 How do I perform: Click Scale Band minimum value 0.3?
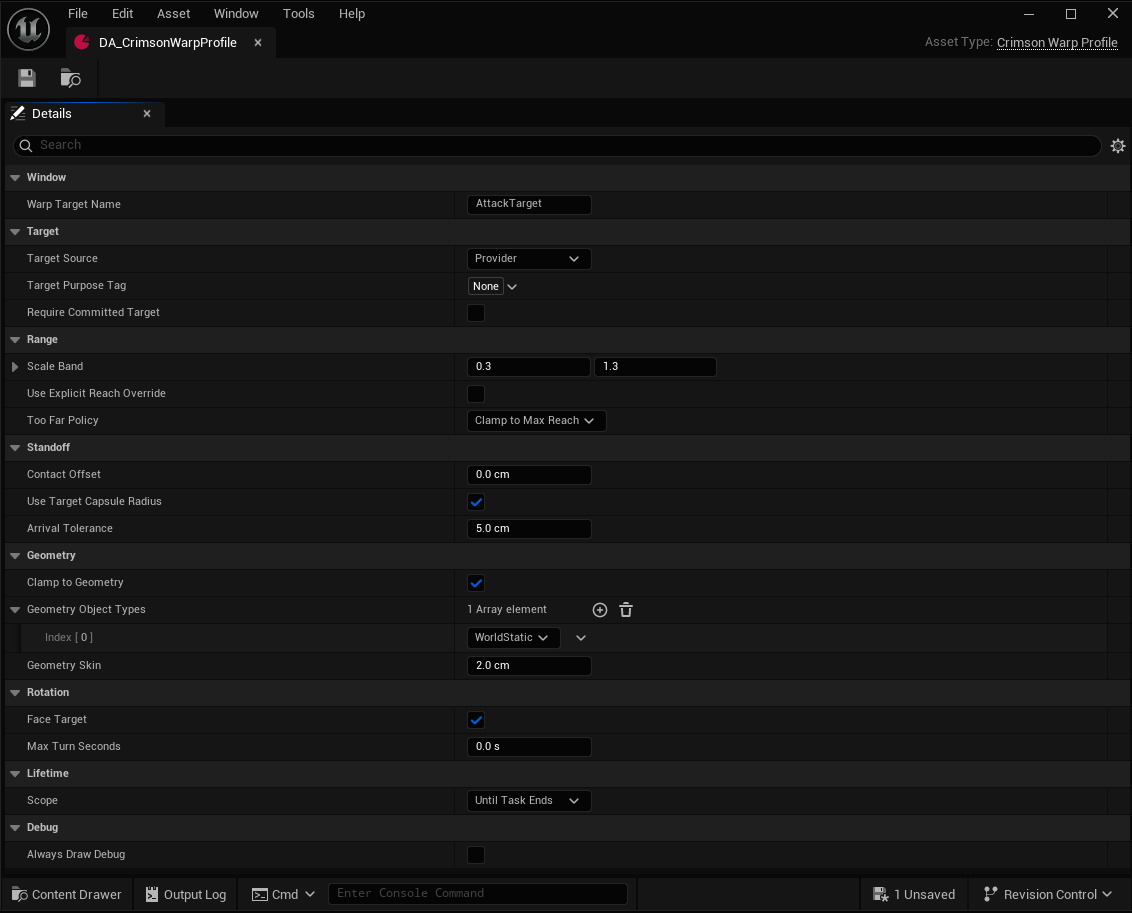pyautogui.click(x=528, y=367)
